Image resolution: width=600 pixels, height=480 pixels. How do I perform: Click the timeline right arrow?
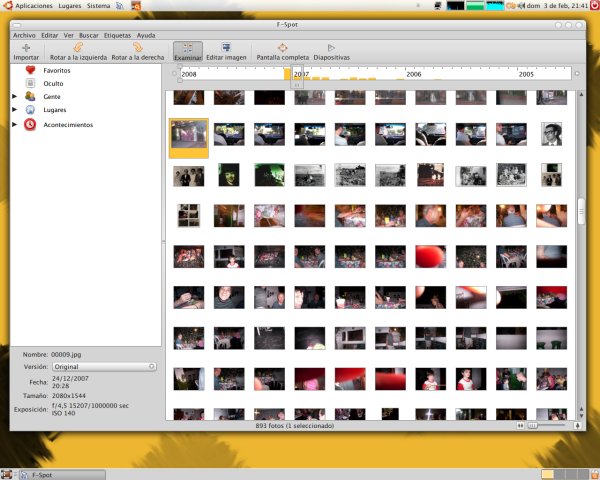click(x=577, y=73)
